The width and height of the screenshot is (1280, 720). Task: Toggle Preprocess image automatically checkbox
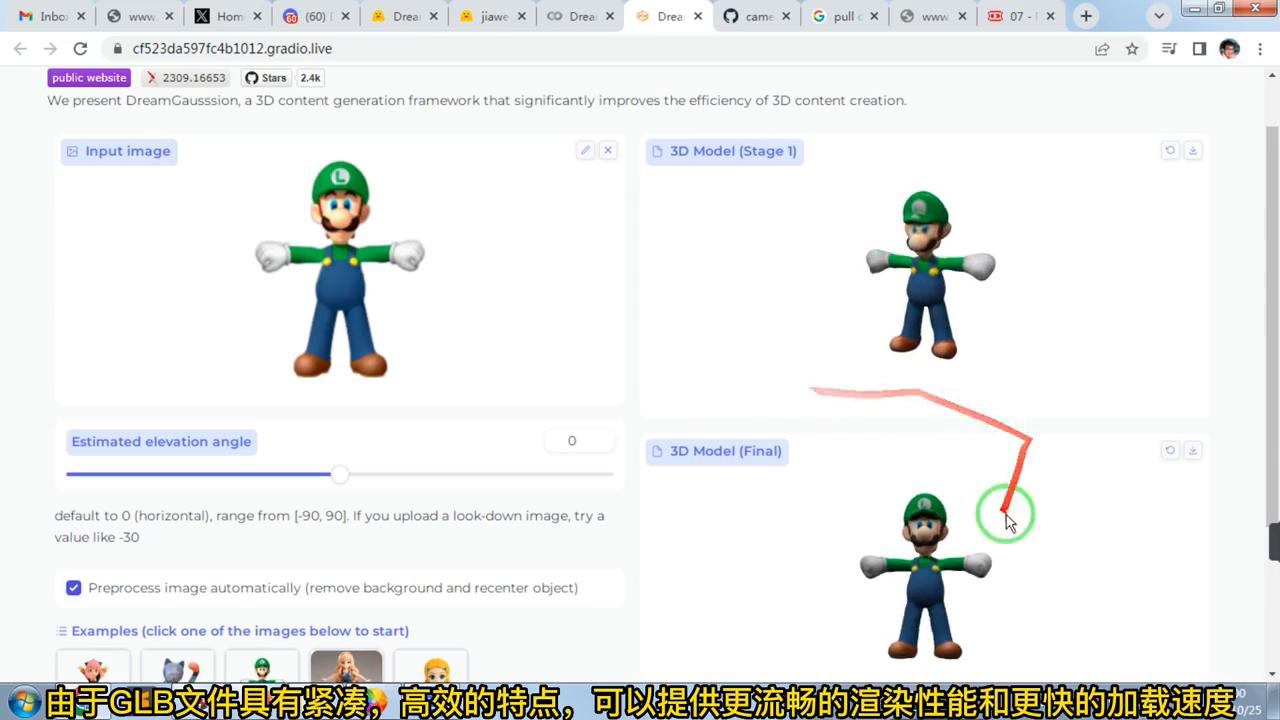point(73,588)
